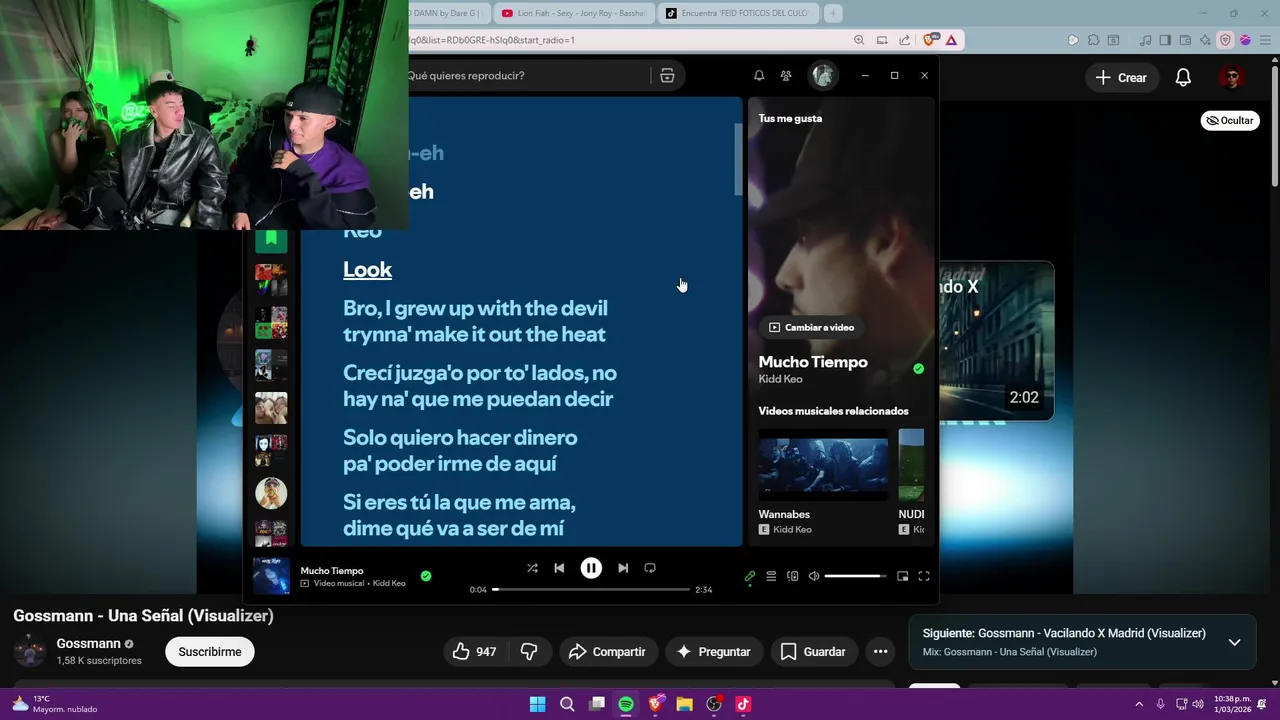Open a new browser tab
The image size is (1280, 720).
click(833, 13)
